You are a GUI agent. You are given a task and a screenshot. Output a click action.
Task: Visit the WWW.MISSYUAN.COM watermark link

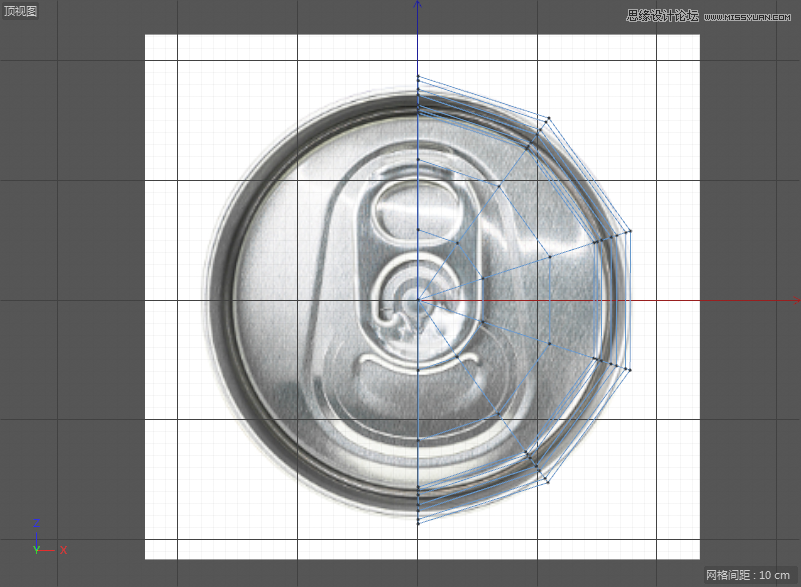tap(747, 15)
